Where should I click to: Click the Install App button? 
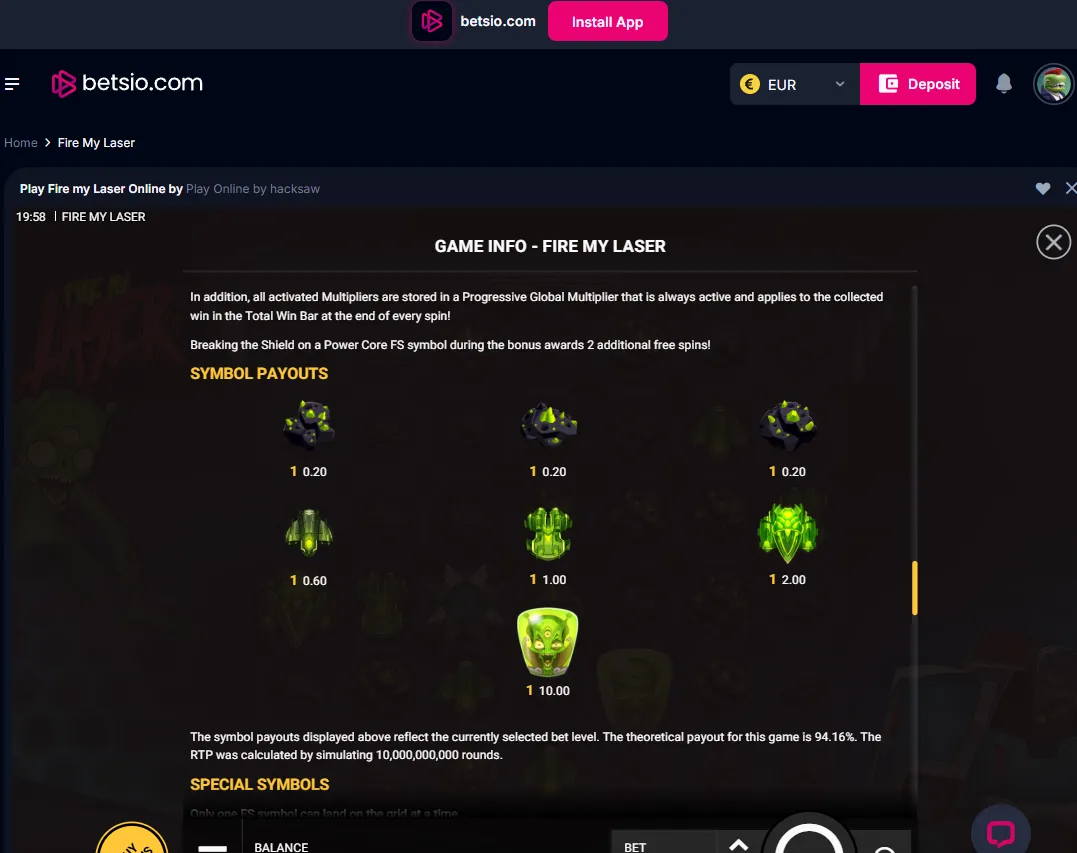pyautogui.click(x=607, y=21)
